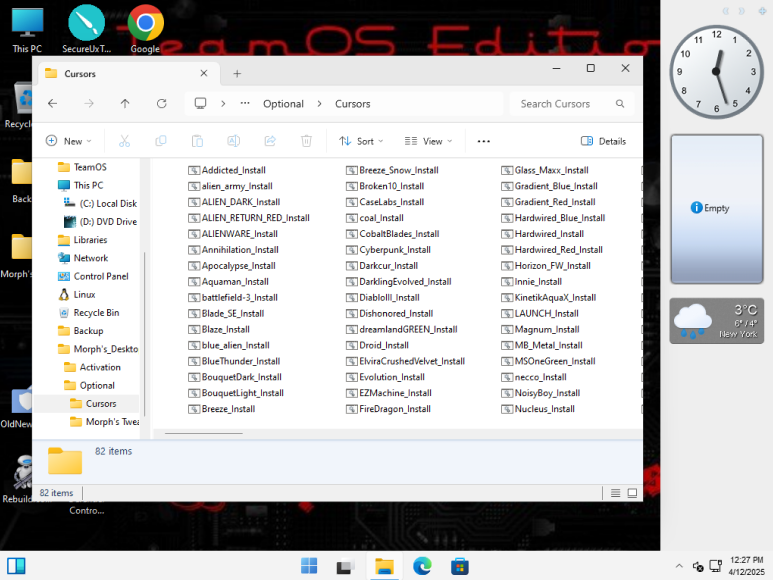This screenshot has width=773, height=580.
Task: Click the chevron after the PC icon
Action: point(223,103)
